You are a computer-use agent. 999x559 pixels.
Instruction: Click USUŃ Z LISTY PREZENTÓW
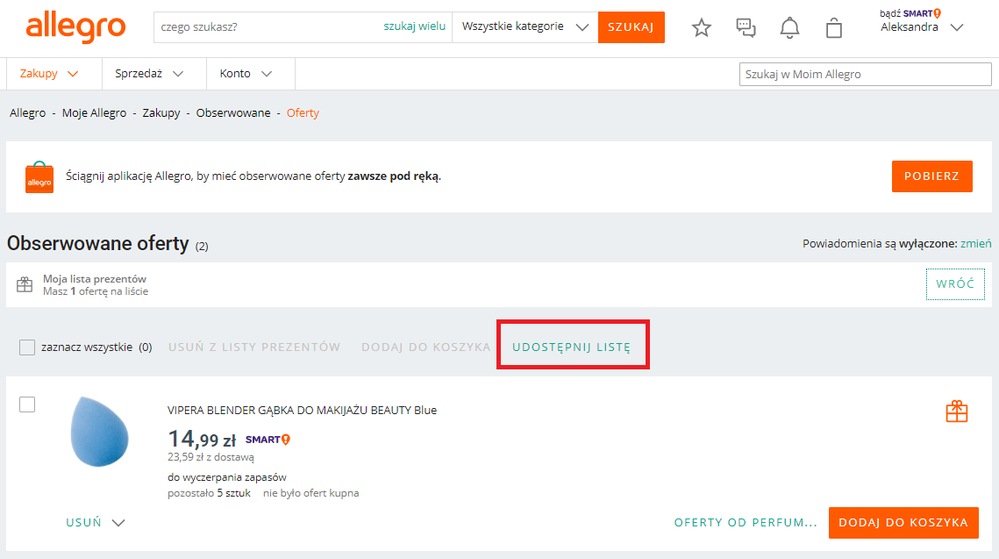254,347
